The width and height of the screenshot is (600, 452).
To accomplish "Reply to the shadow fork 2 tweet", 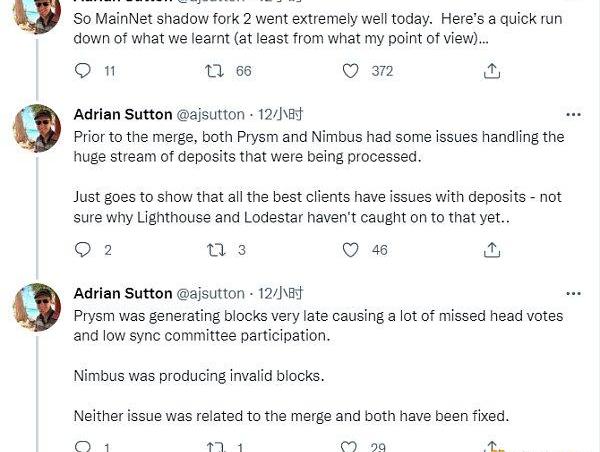I will coord(83,71).
